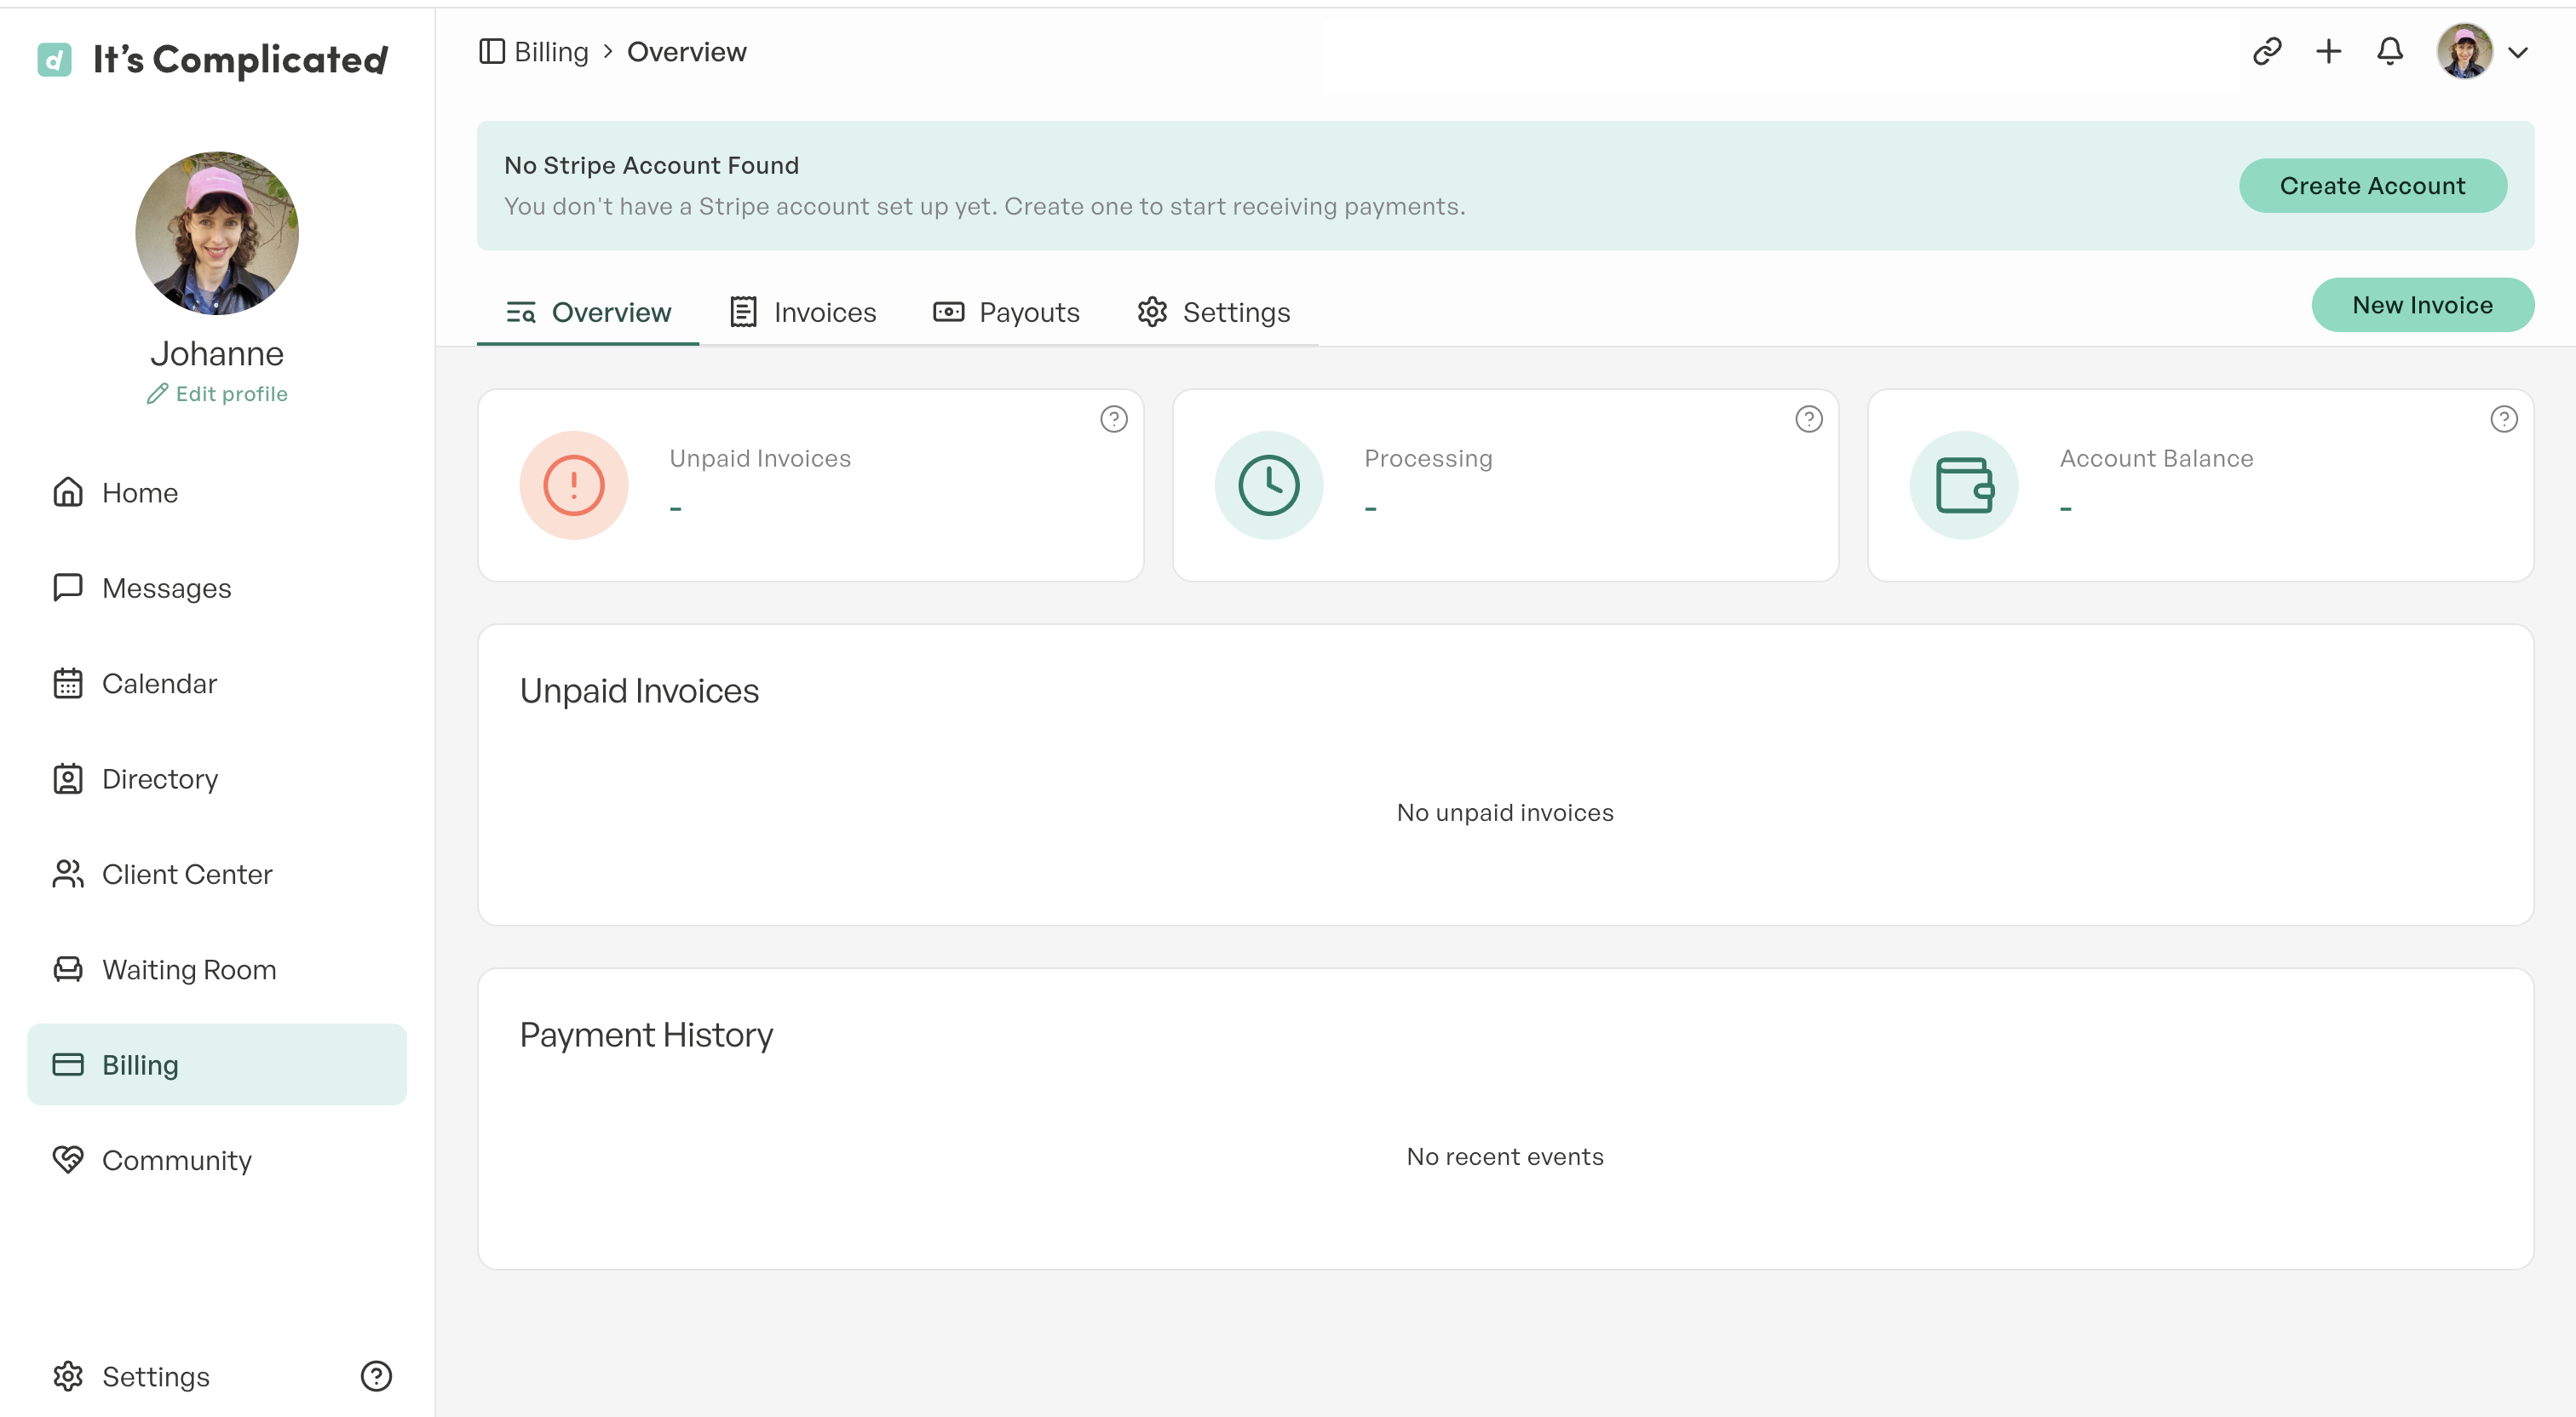Click the Payment History heading

[646, 1035]
